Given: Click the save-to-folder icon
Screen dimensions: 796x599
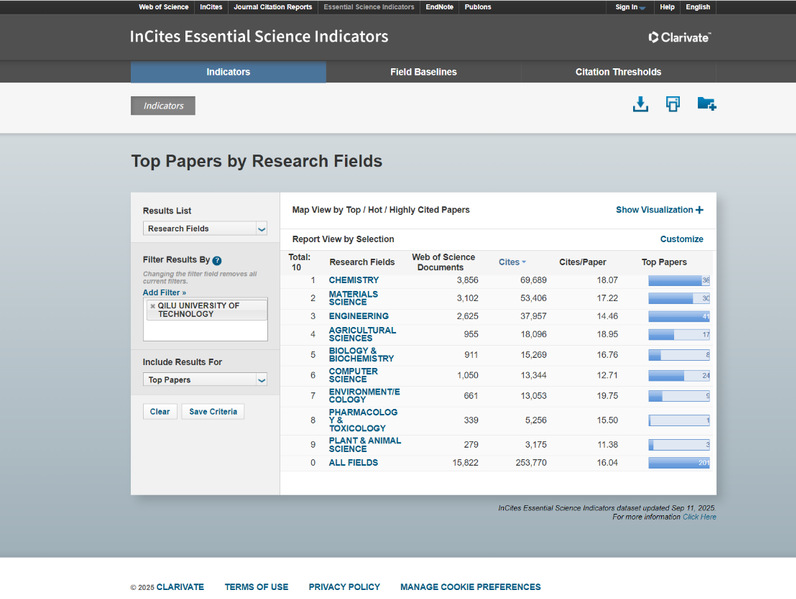Looking at the screenshot, I should (x=706, y=104).
